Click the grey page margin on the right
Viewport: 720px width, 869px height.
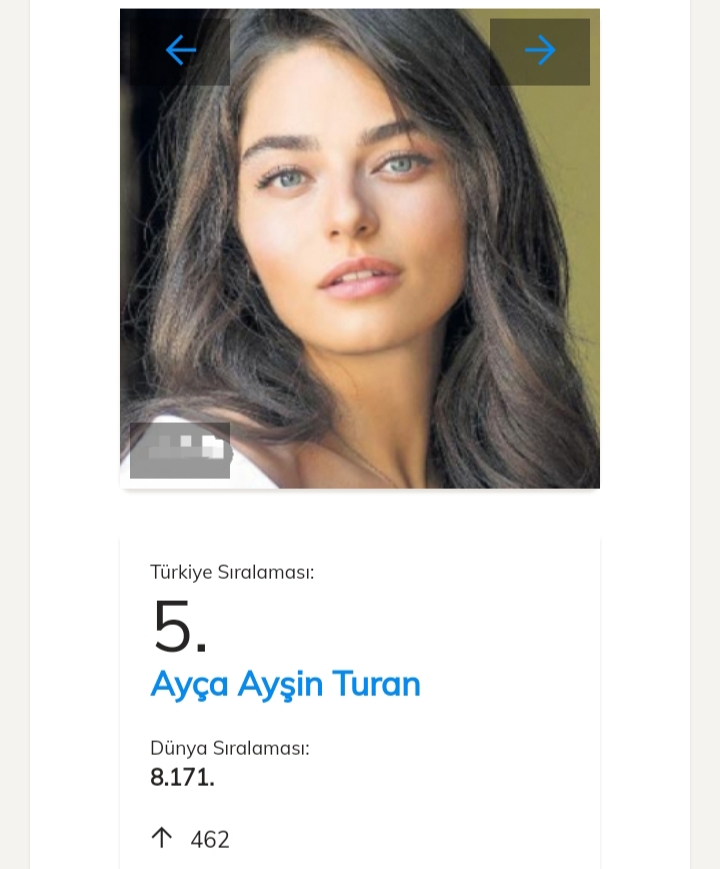[x=705, y=400]
